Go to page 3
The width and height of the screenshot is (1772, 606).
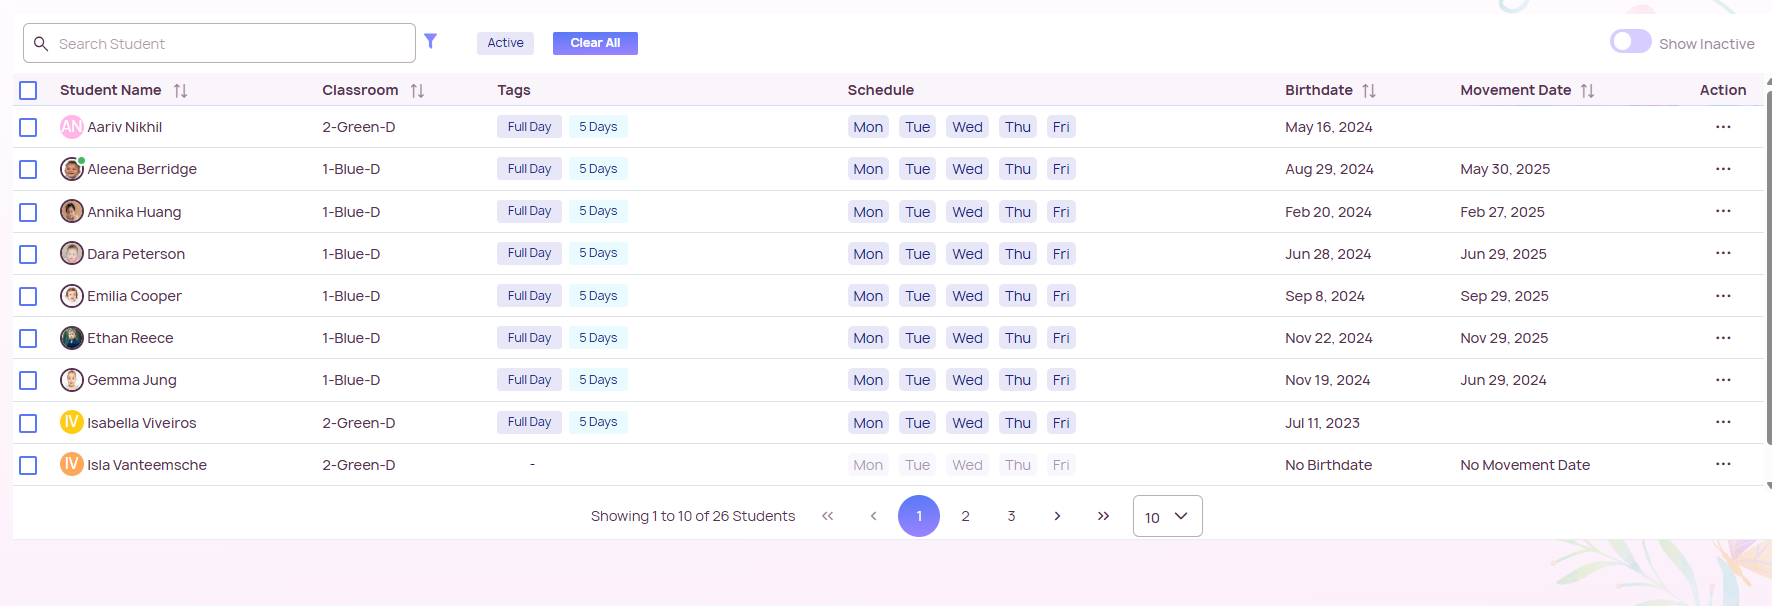[1011, 516]
